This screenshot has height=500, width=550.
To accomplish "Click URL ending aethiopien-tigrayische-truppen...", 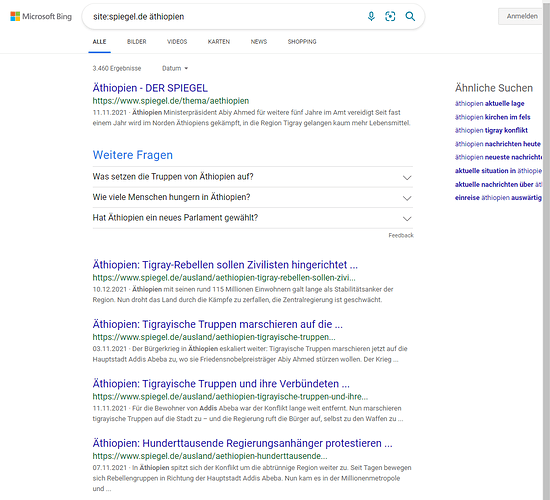I will [x=214, y=337].
